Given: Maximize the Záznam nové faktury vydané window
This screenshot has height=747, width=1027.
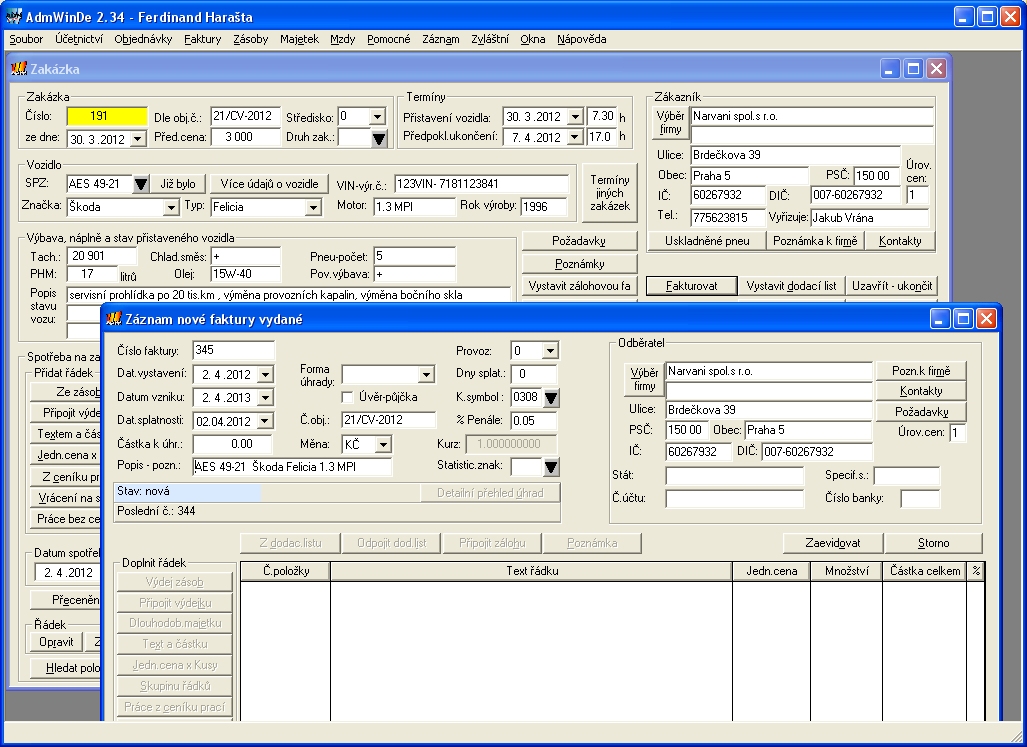Looking at the screenshot, I should tap(963, 319).
